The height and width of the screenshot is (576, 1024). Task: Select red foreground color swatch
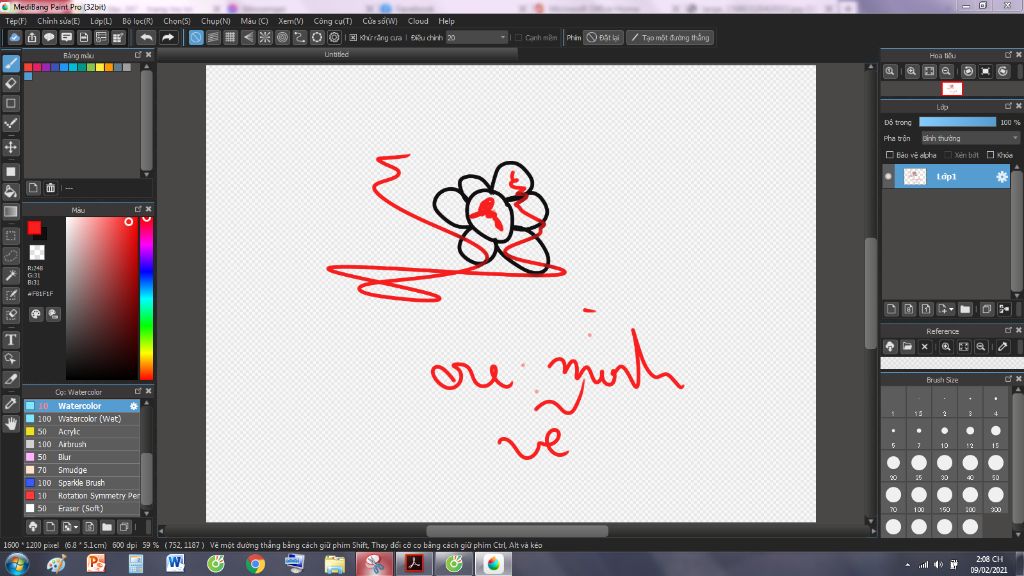point(34,227)
